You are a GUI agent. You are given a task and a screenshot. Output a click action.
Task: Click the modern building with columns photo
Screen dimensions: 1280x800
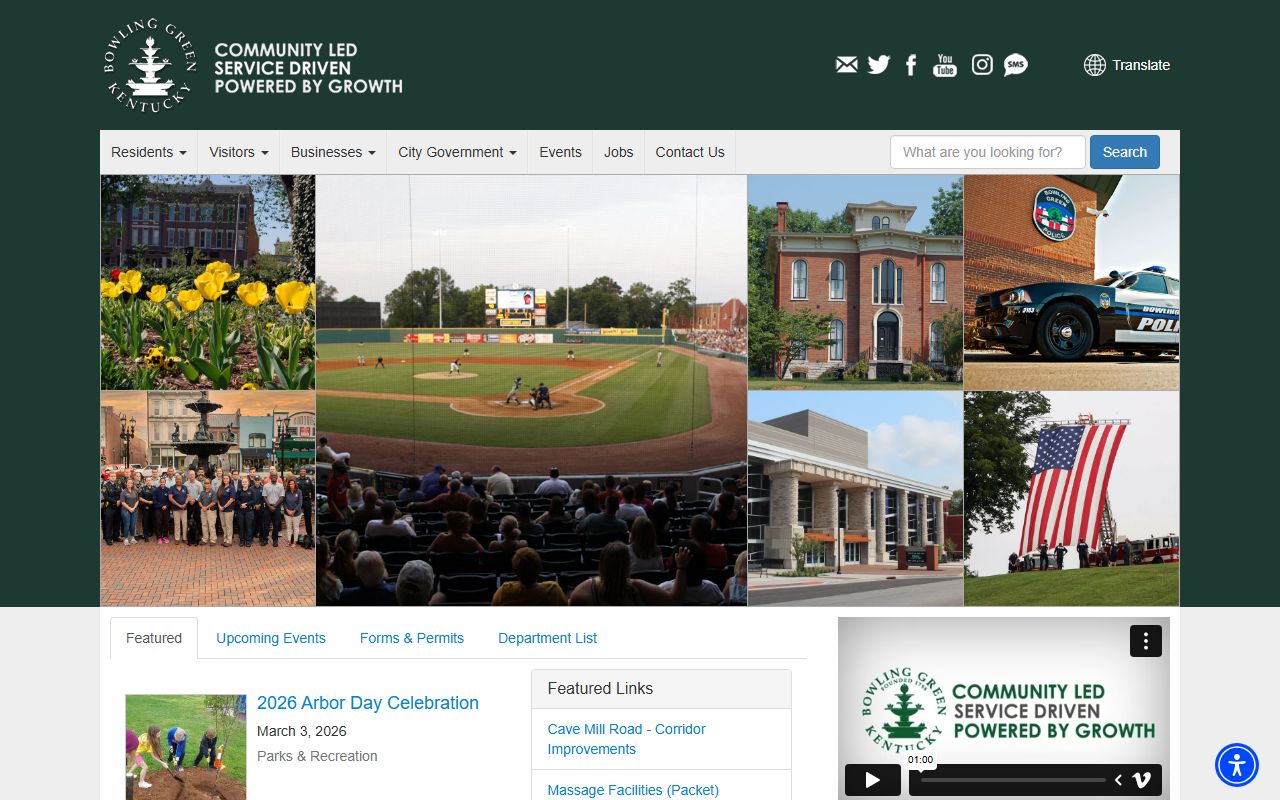pyautogui.click(x=855, y=498)
